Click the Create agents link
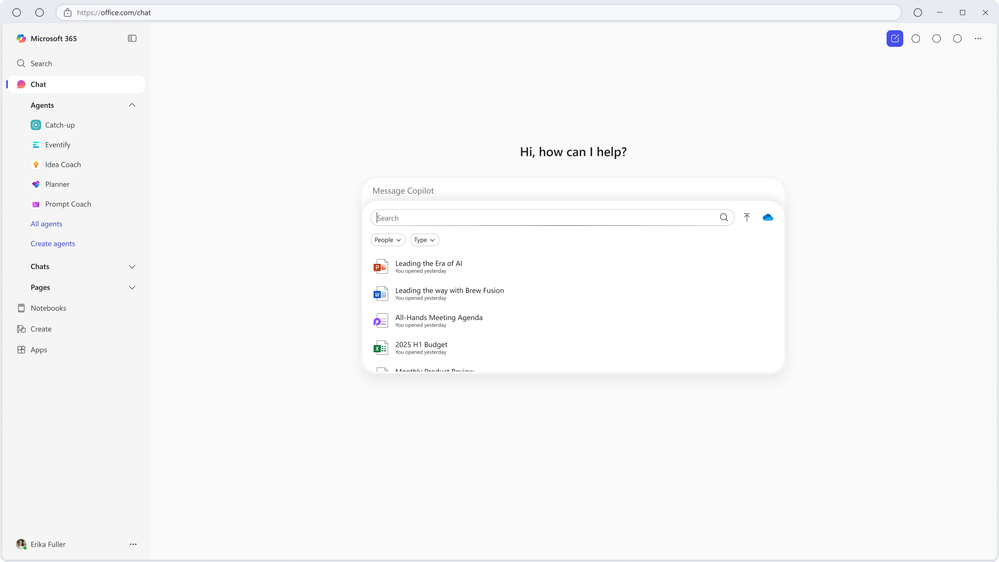The height and width of the screenshot is (562, 999). (x=53, y=243)
